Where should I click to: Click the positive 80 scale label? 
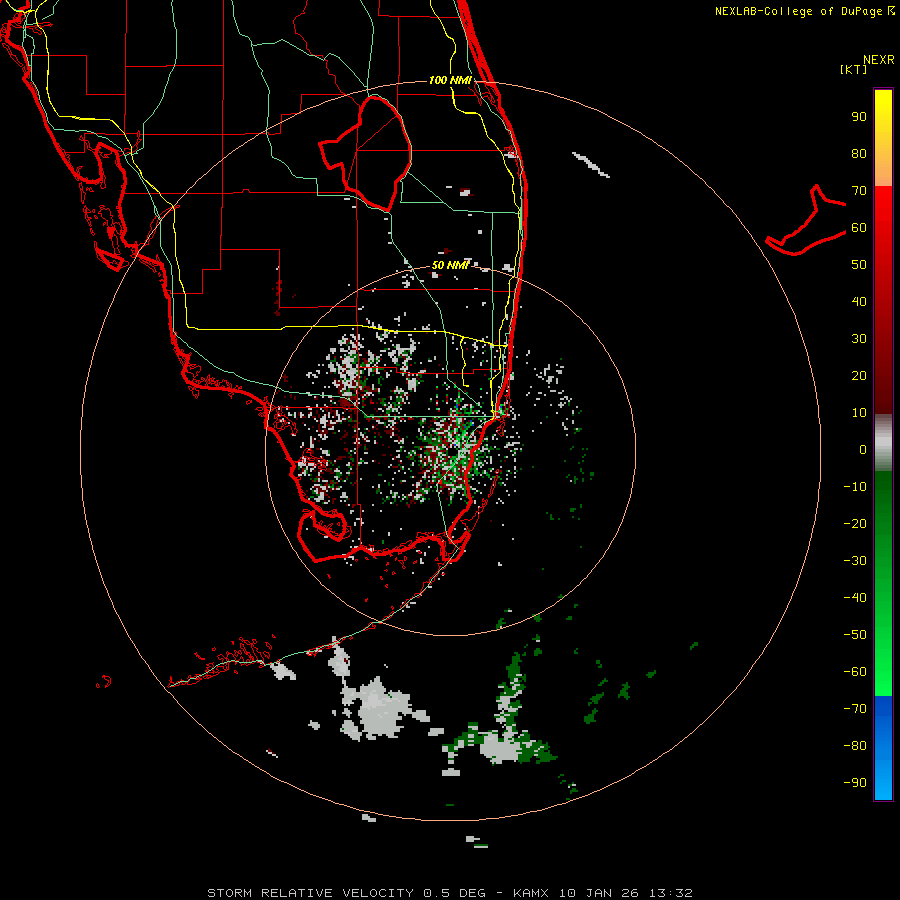[859, 154]
